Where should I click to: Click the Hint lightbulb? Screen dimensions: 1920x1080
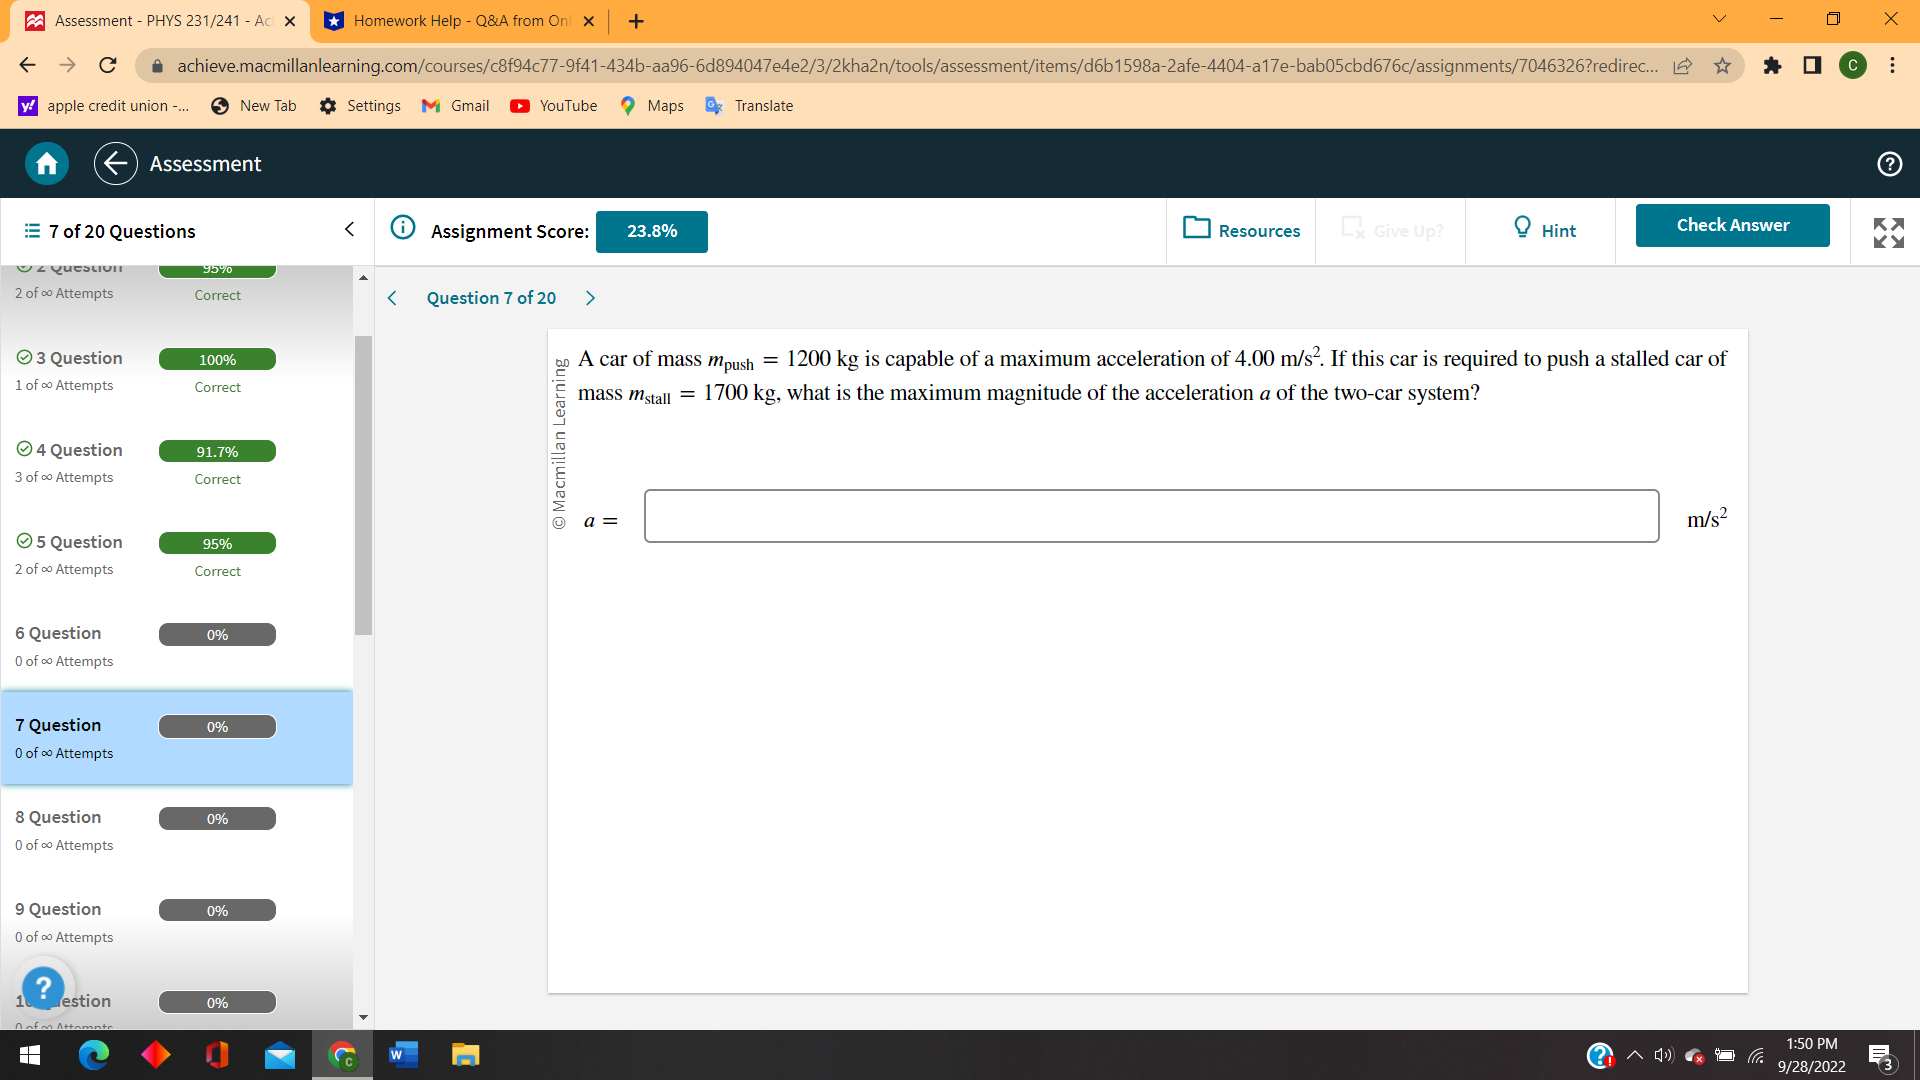tap(1544, 230)
